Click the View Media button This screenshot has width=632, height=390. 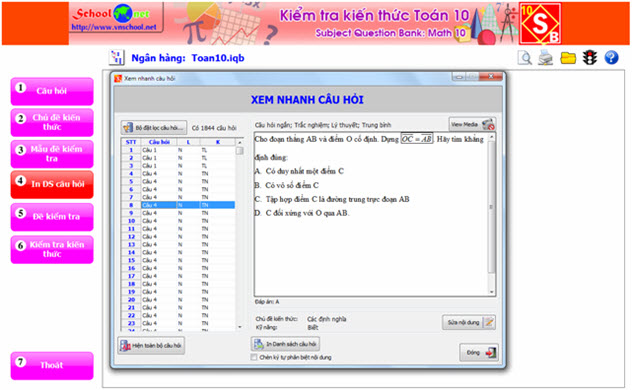[472, 124]
